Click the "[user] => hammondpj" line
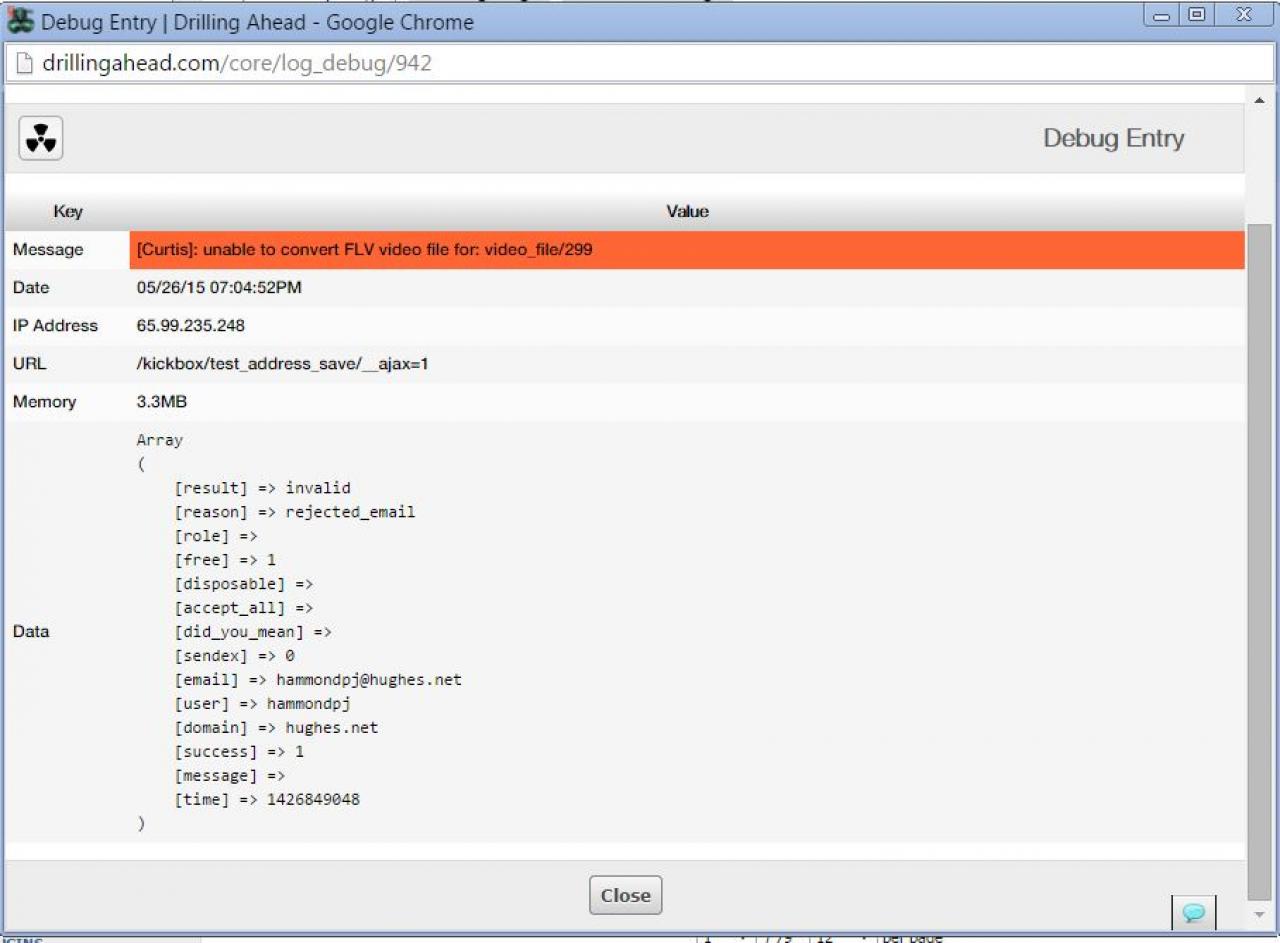 click(x=263, y=704)
